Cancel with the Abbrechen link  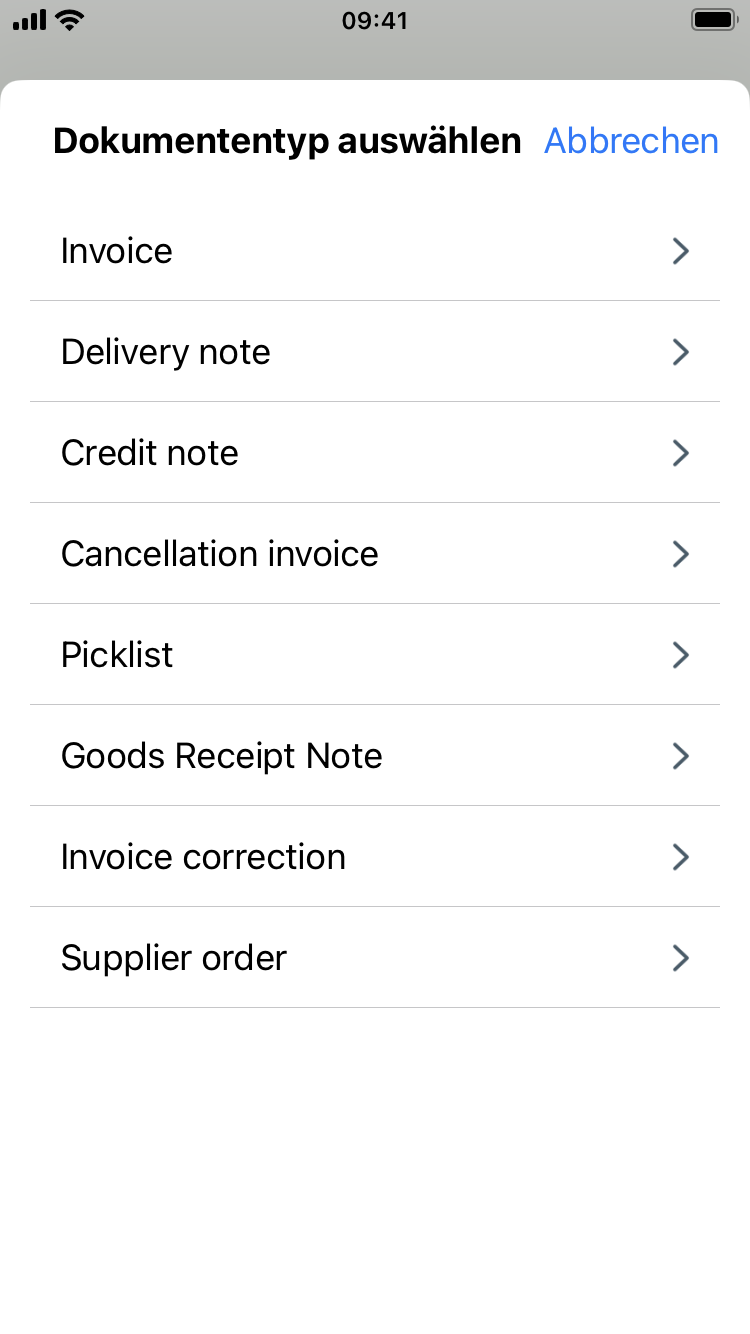point(631,141)
